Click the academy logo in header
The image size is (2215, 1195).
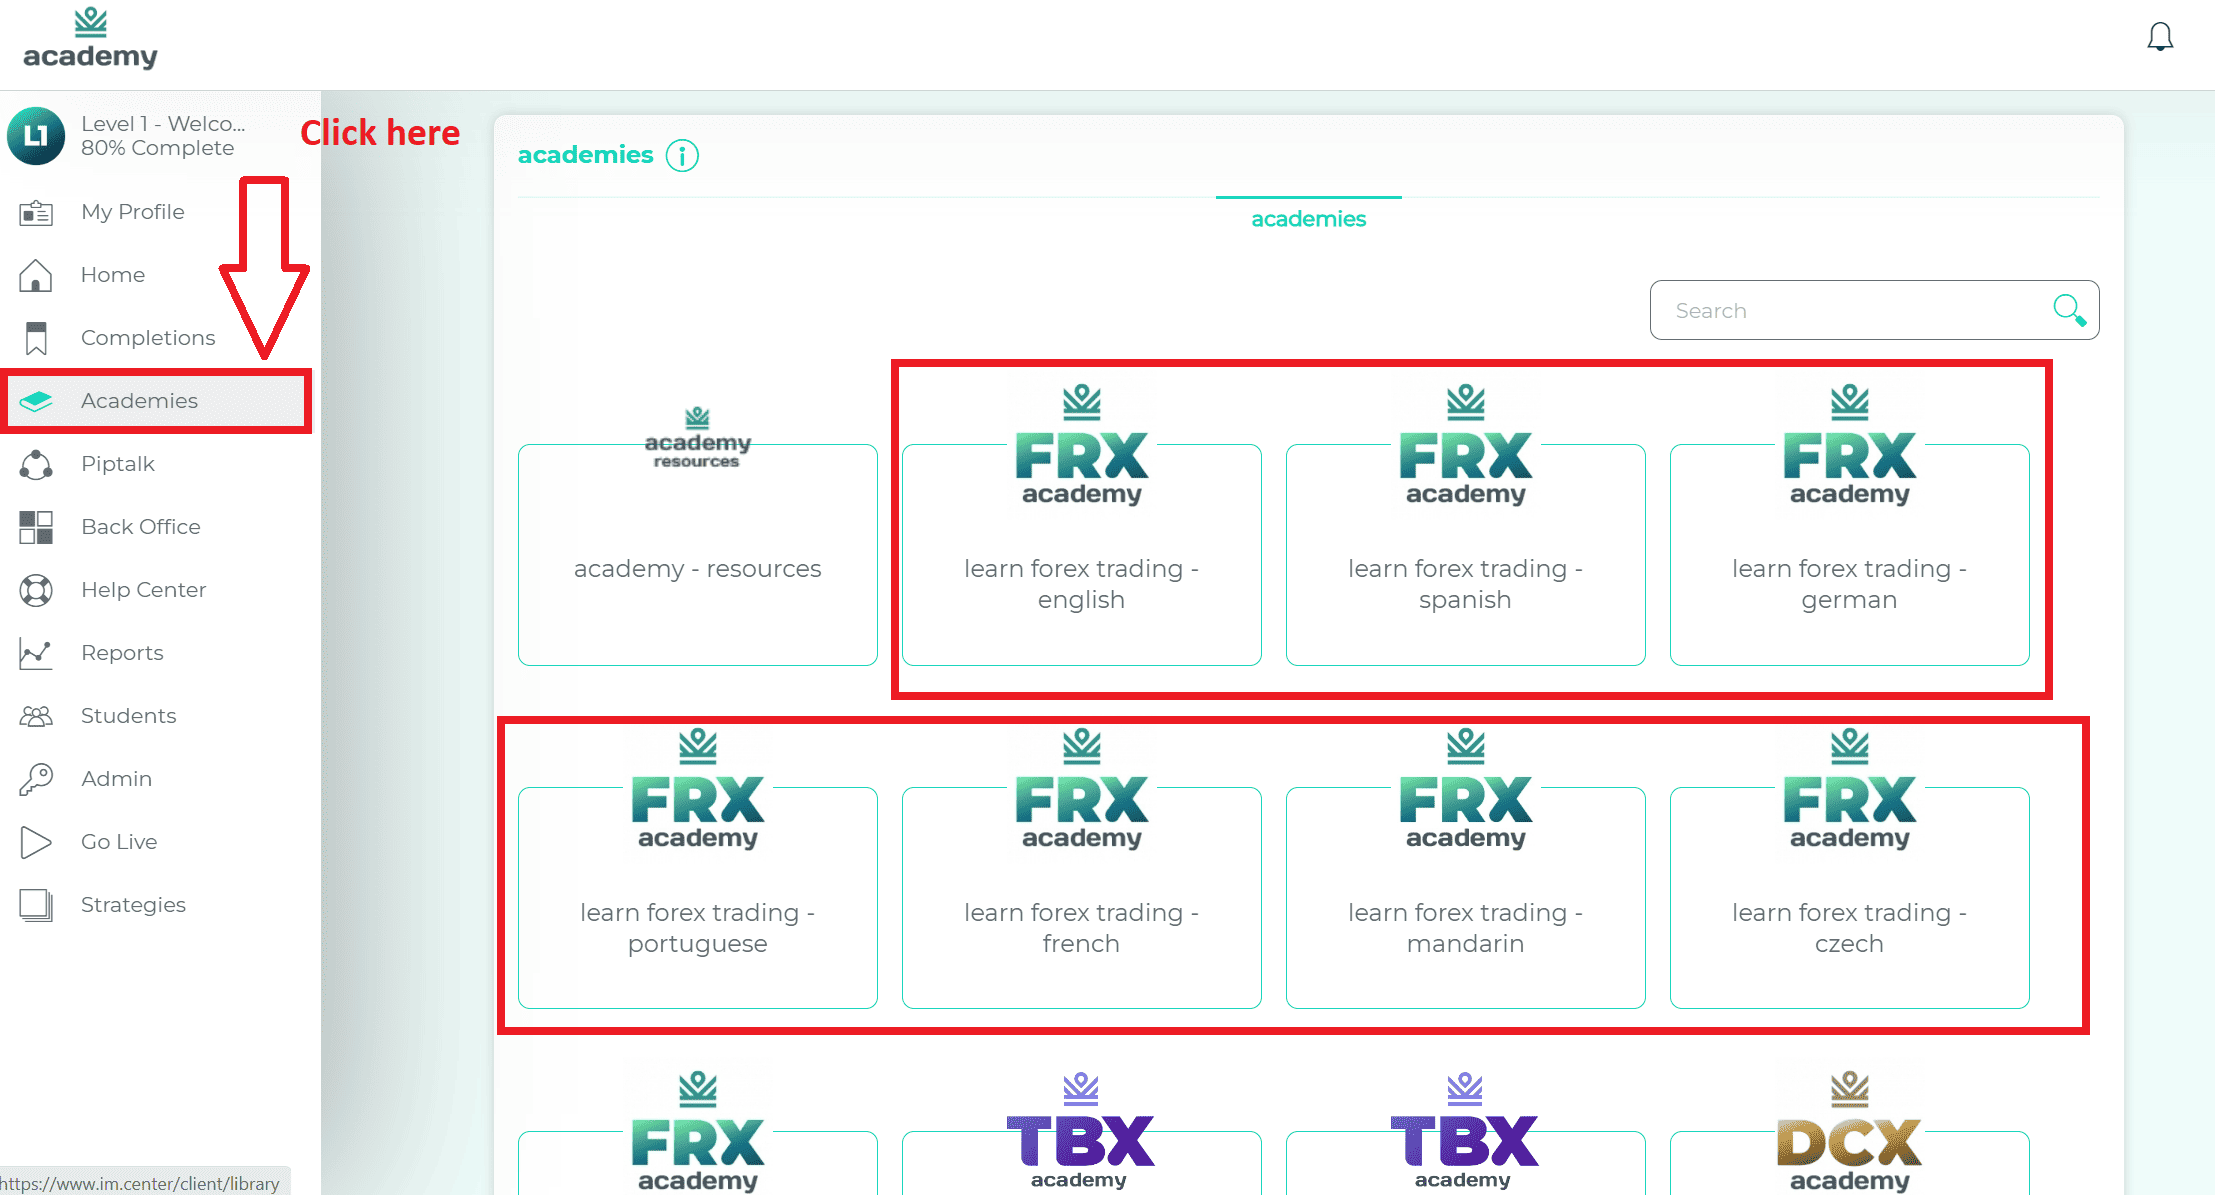click(x=90, y=39)
